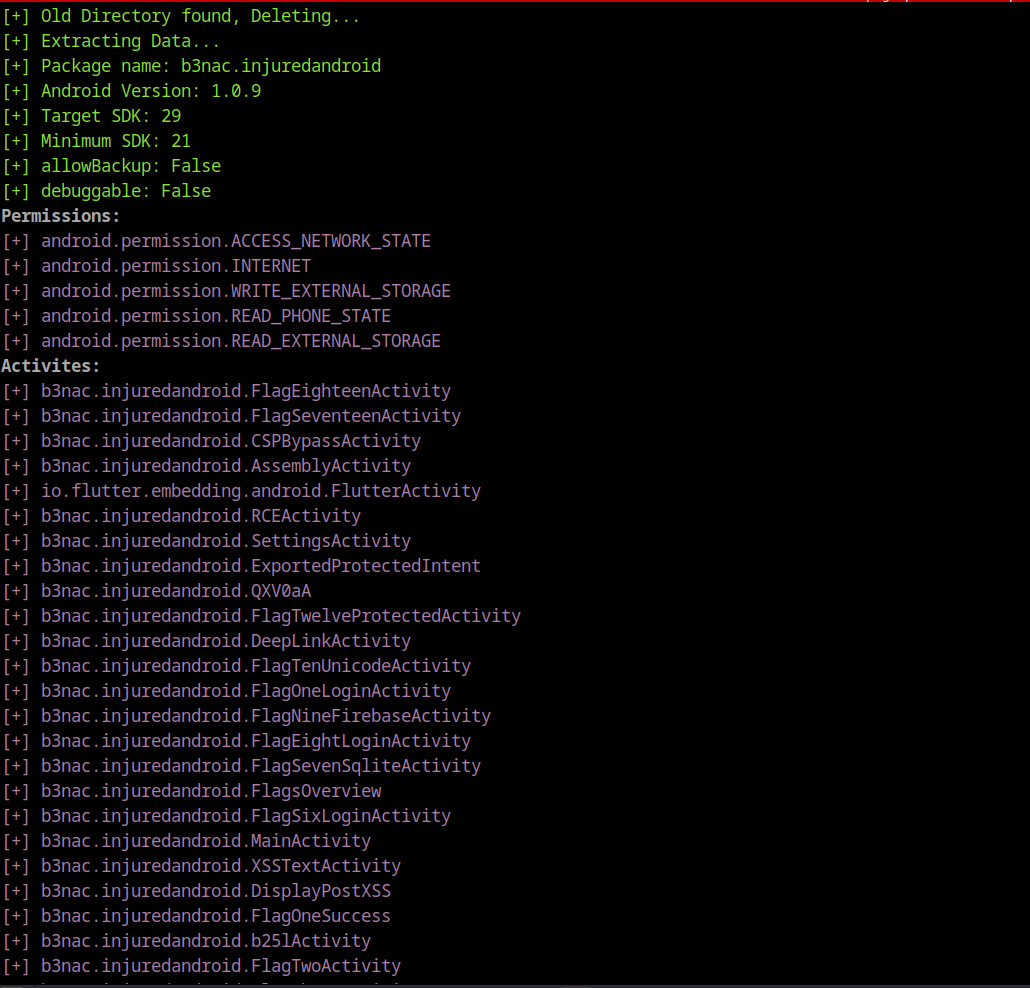Select the FlagTenUnicodeActivity entry
The height and width of the screenshot is (988, 1030).
pos(236,665)
